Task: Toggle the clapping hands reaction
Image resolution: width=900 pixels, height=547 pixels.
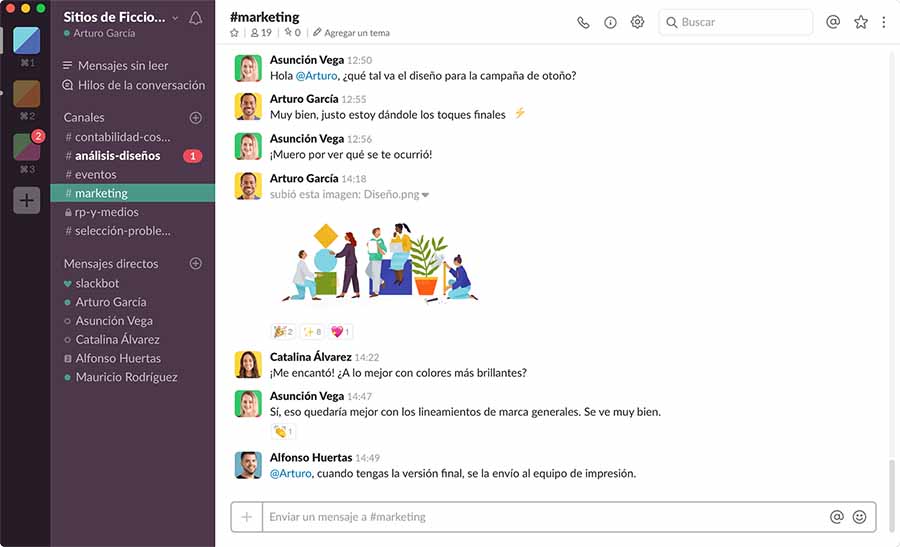Action: 283,431
